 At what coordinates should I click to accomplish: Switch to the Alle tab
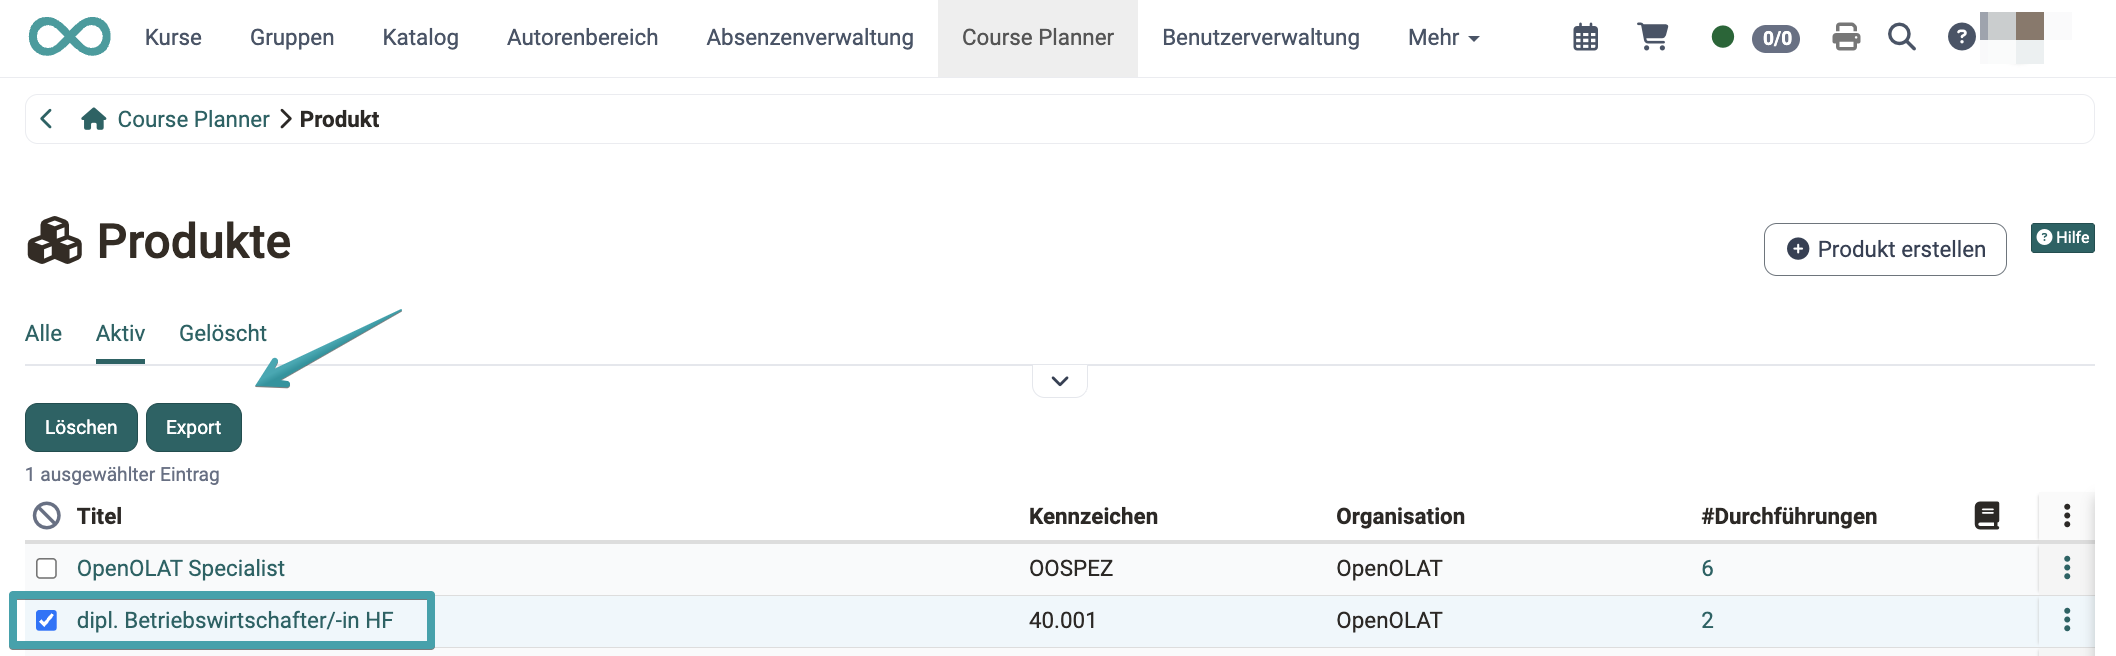43,333
